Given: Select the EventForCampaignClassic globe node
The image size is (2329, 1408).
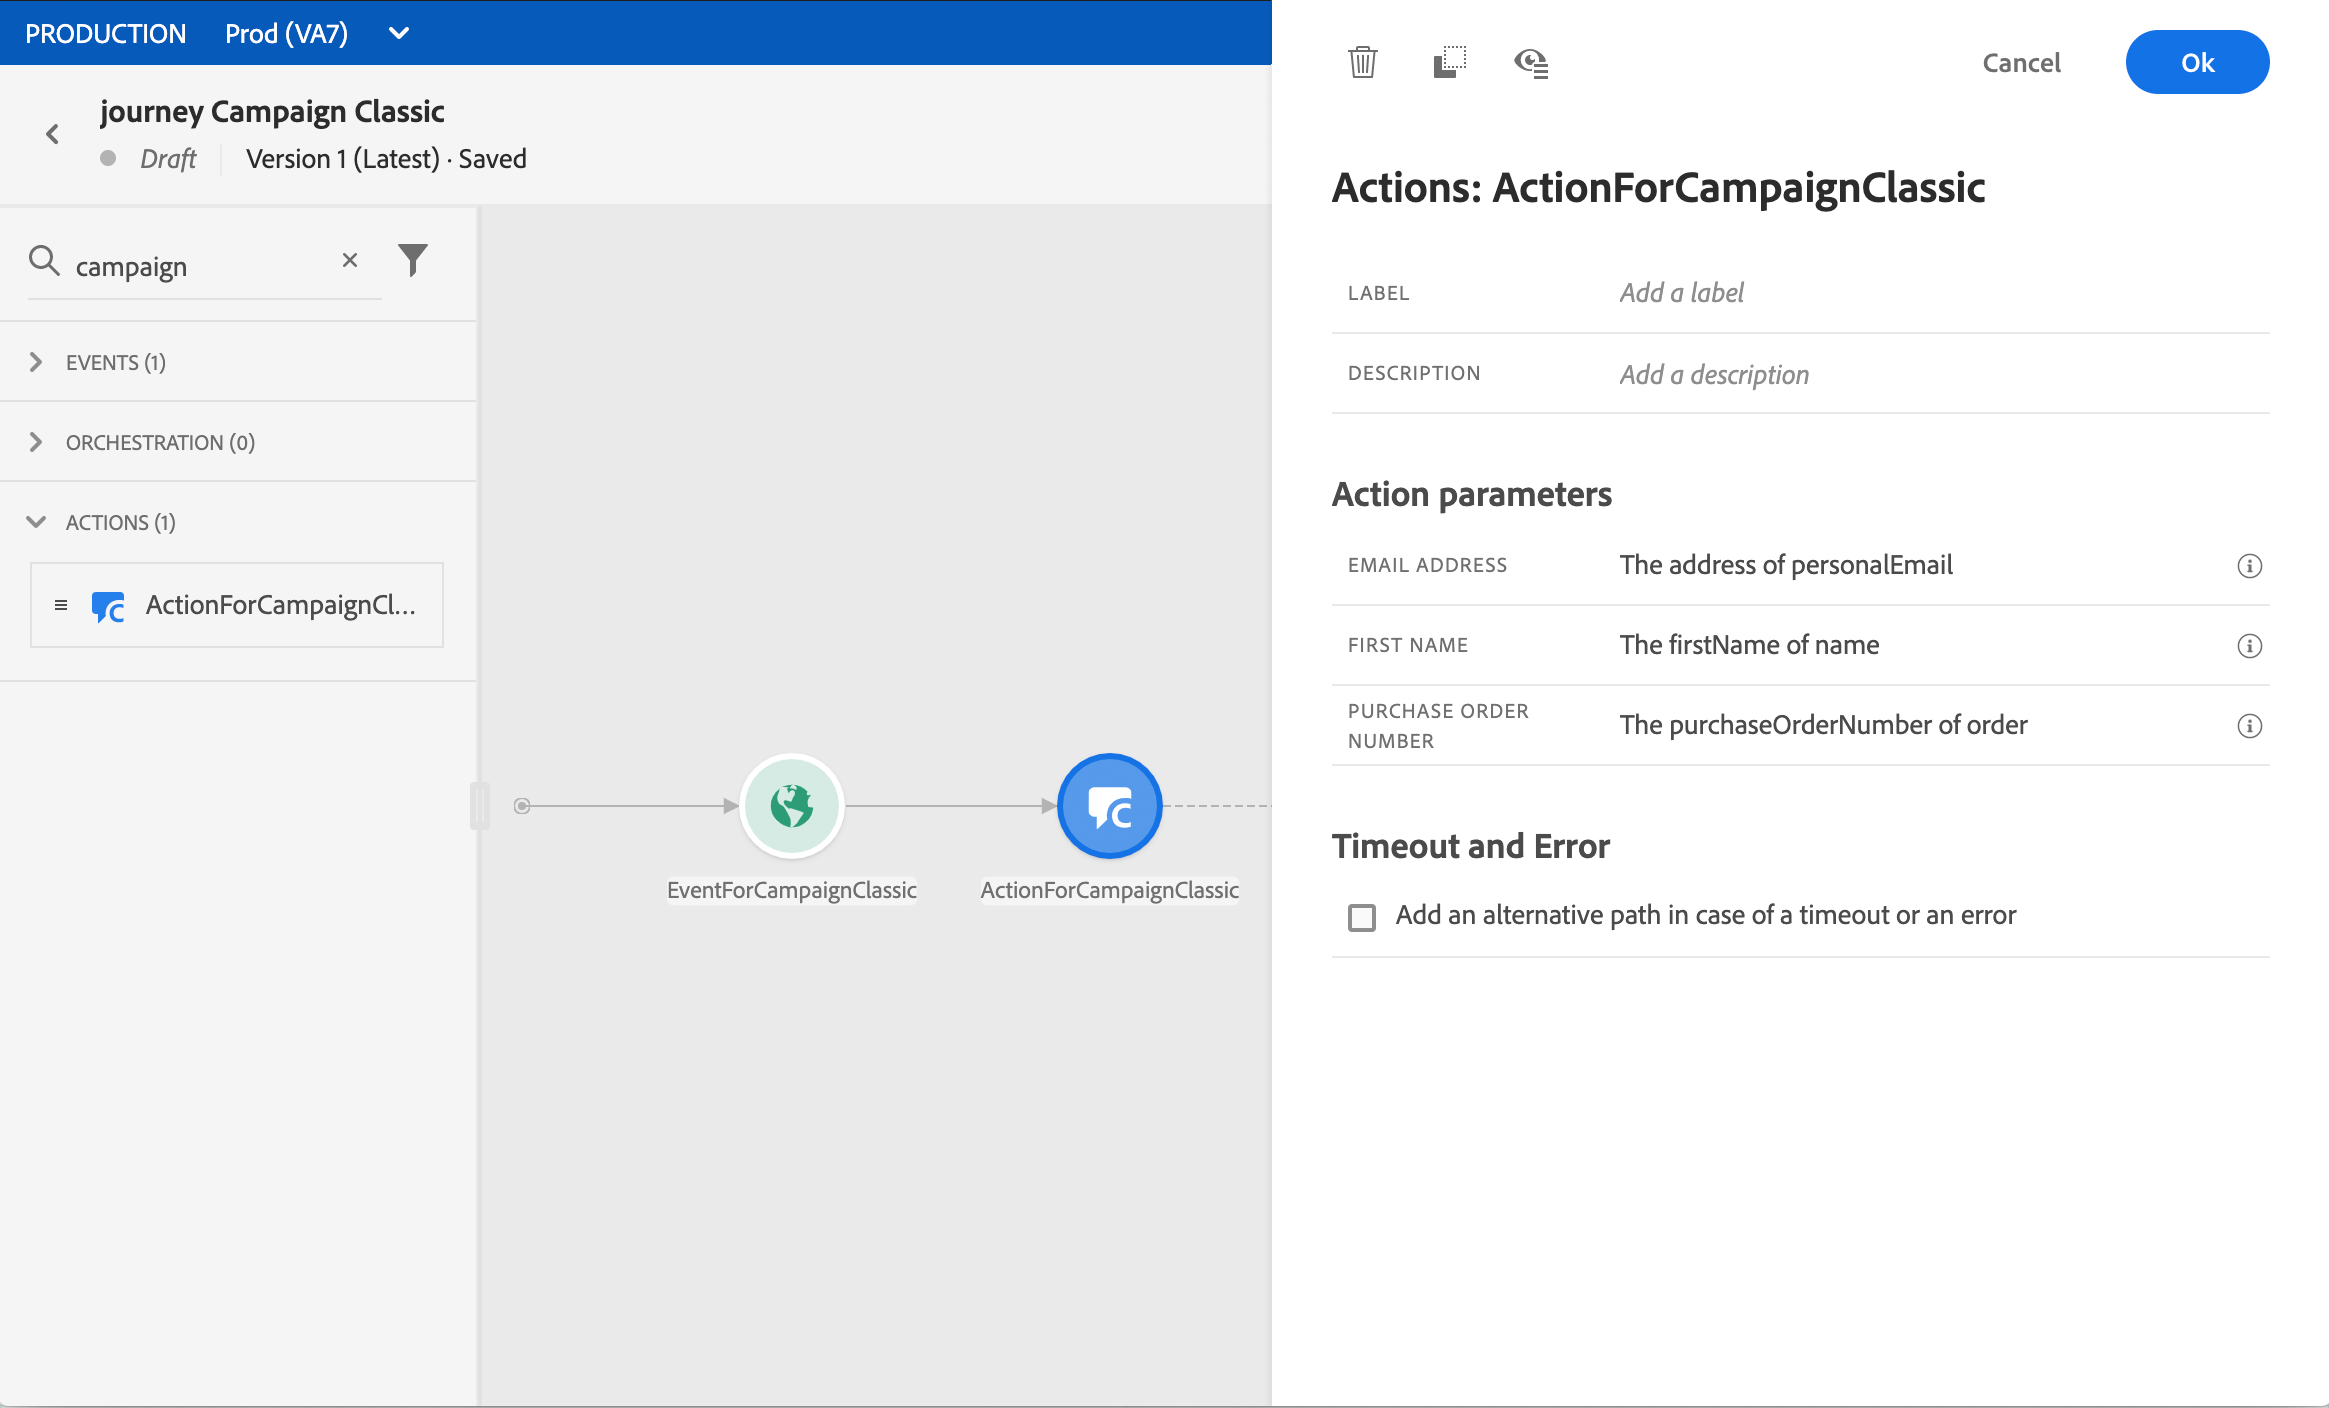Looking at the screenshot, I should click(x=792, y=806).
